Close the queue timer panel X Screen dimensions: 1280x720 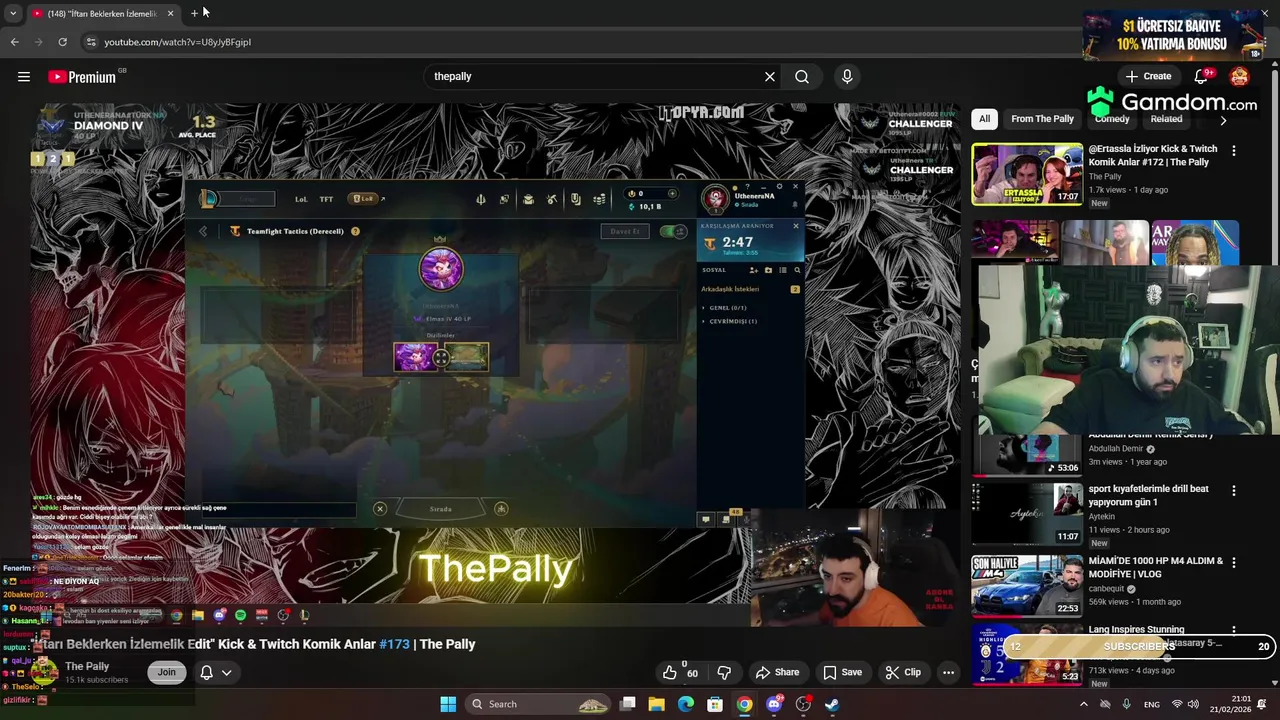tap(796, 226)
